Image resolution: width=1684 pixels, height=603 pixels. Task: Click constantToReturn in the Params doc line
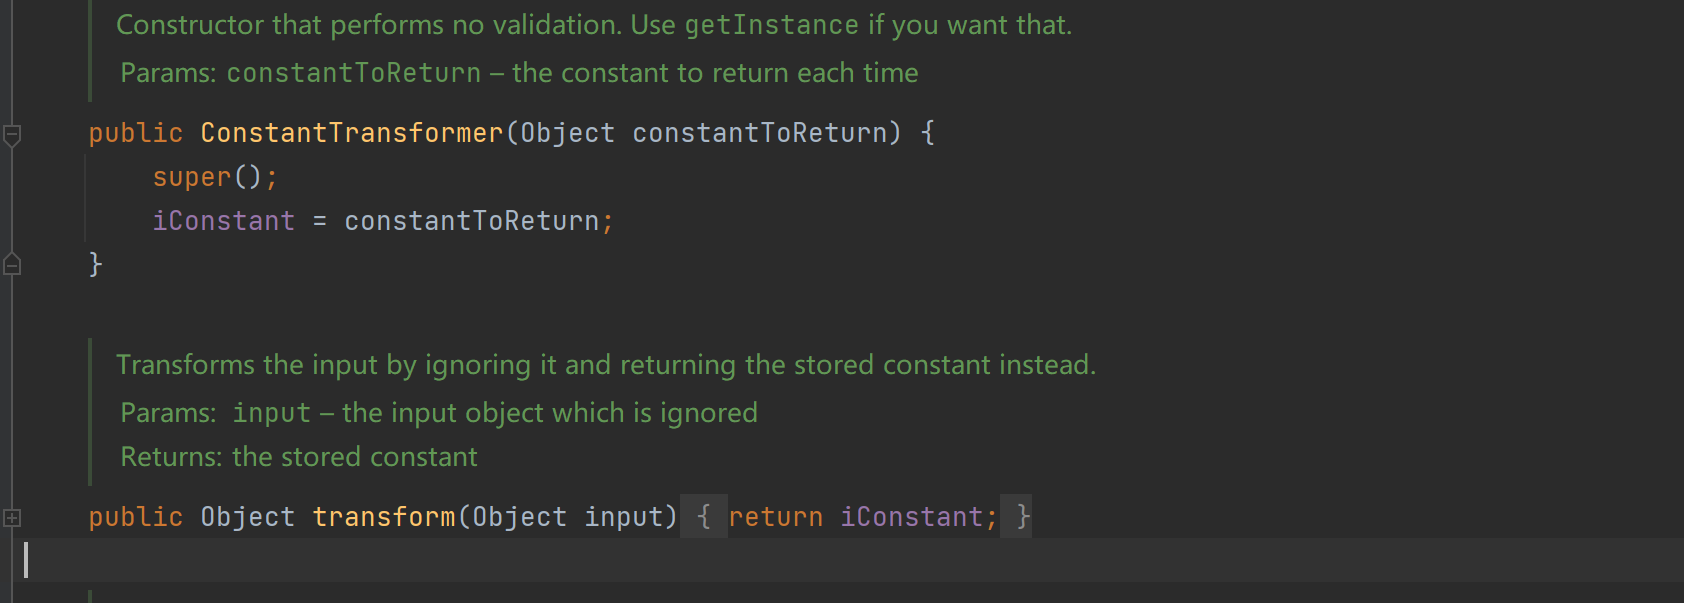(354, 73)
